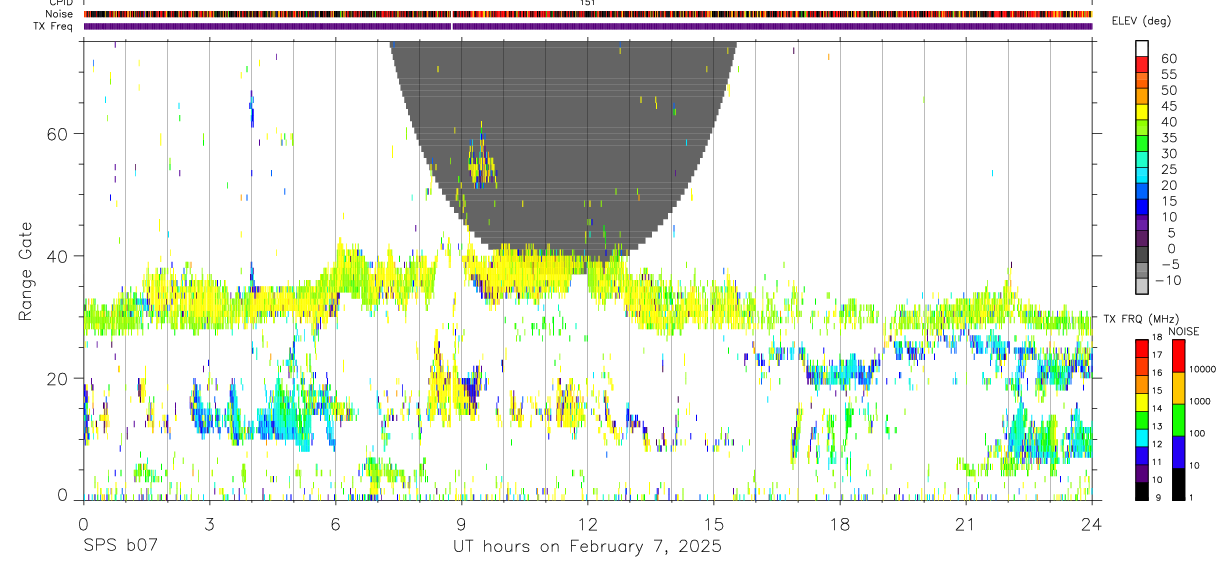Click the 35 label on ELEV scale
Viewport: 1228px width, 567px height.
(1168, 138)
